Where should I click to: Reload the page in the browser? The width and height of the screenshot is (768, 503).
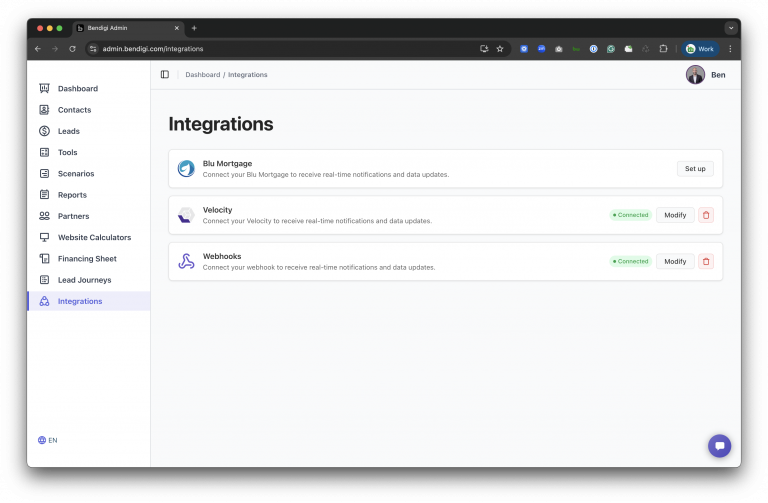[72, 48]
